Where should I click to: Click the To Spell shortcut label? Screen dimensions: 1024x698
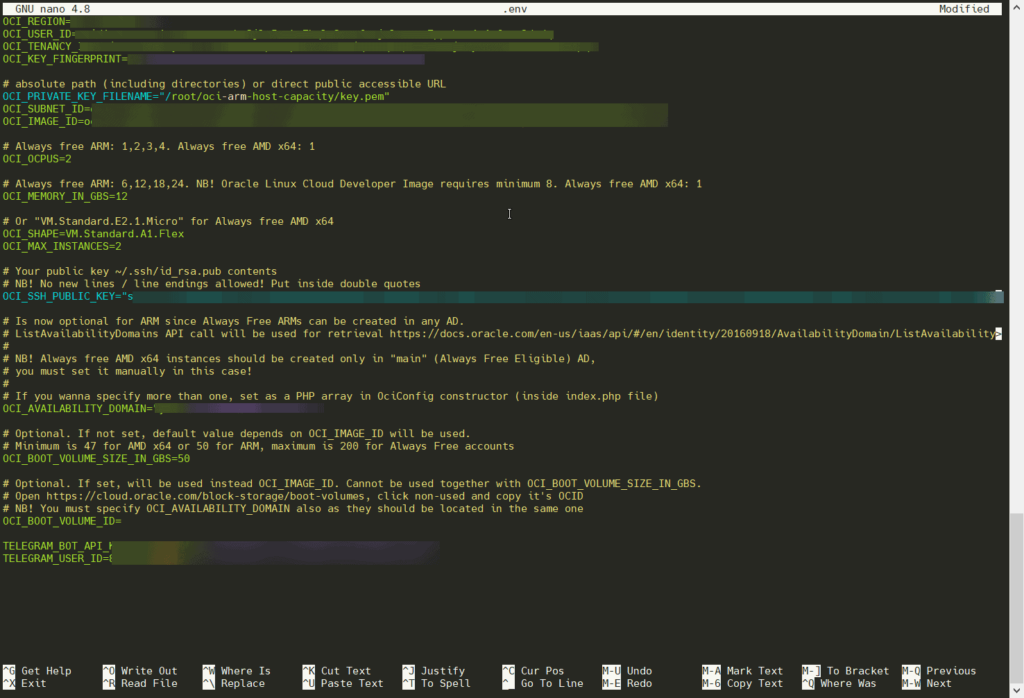(x=445, y=683)
